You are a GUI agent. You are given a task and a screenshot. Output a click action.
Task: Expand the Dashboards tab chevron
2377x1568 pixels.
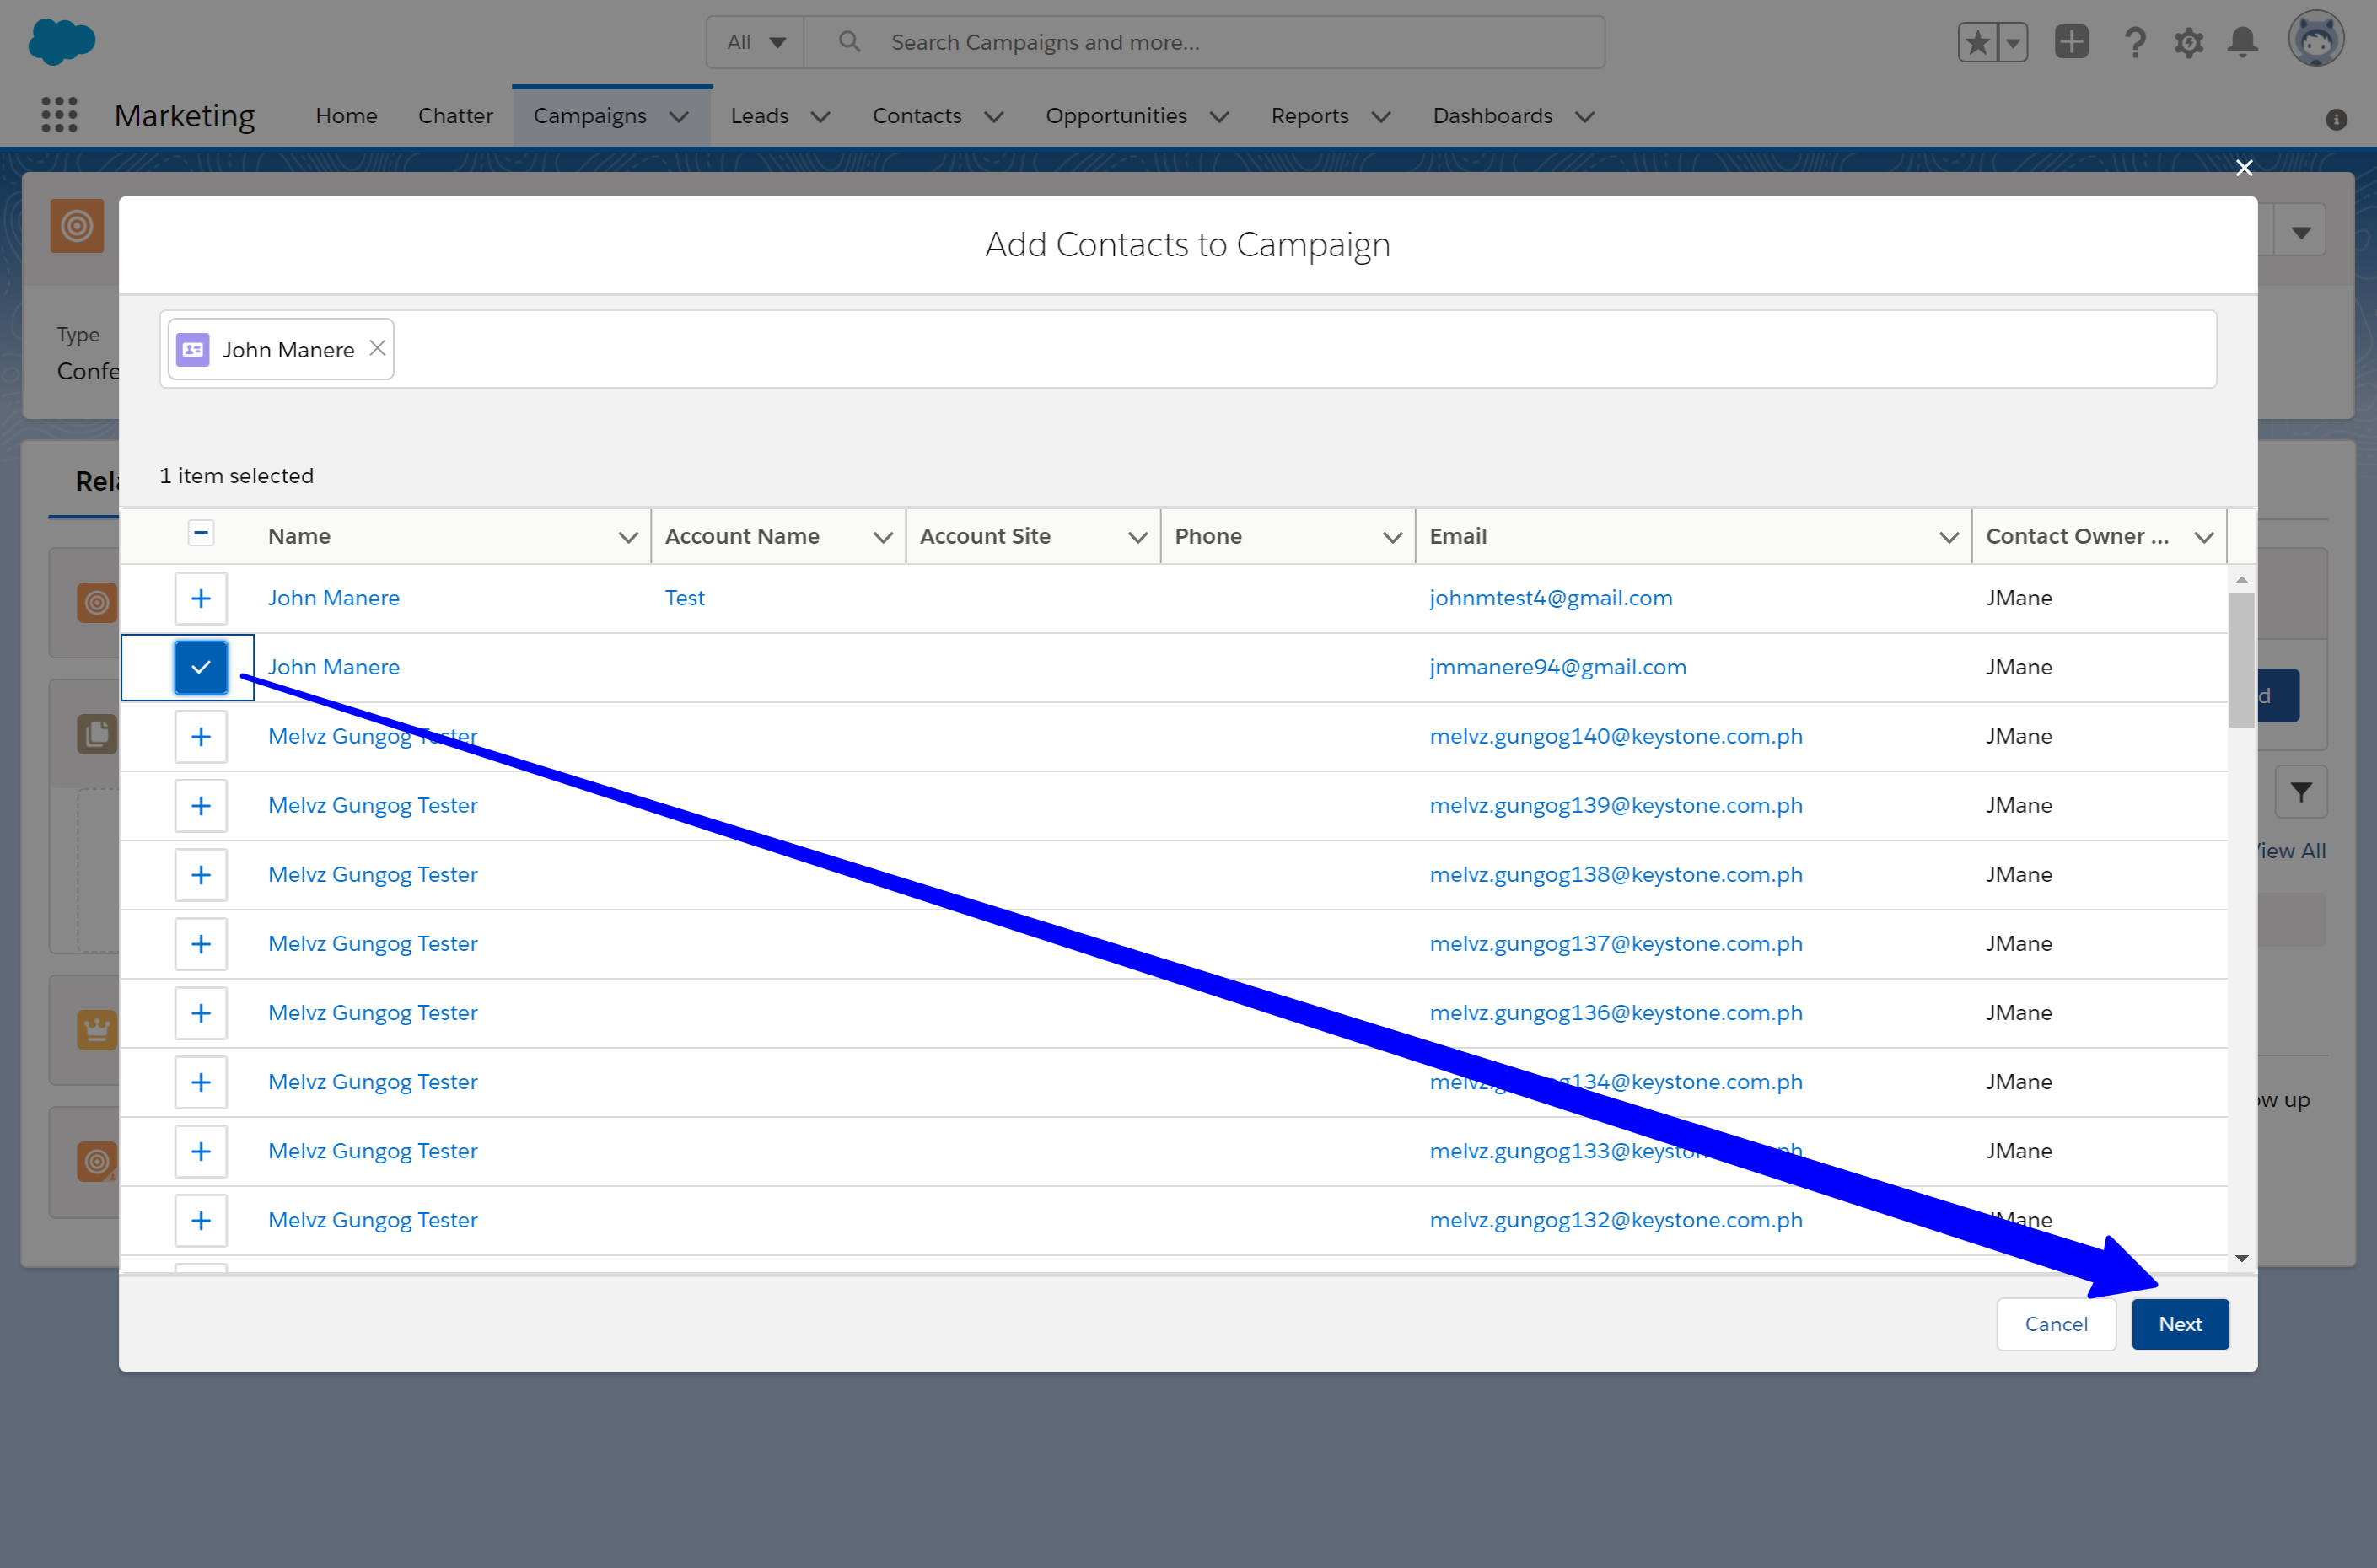(1585, 117)
